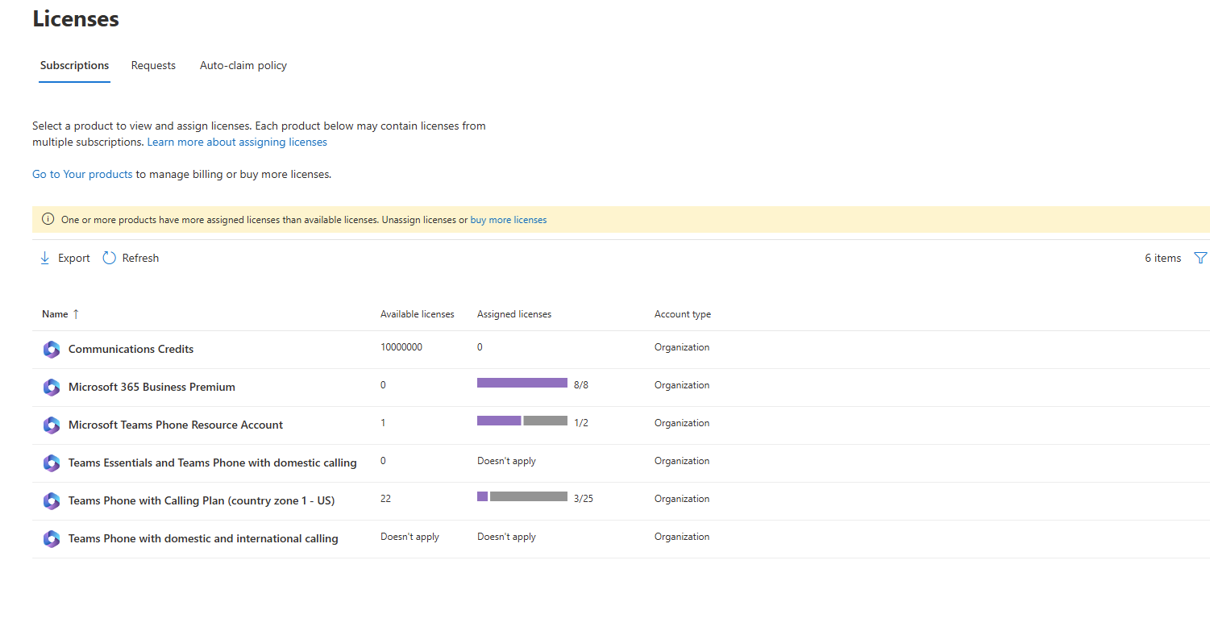The width and height of the screenshot is (1210, 627).
Task: Open the Requests tab
Action: click(x=153, y=65)
